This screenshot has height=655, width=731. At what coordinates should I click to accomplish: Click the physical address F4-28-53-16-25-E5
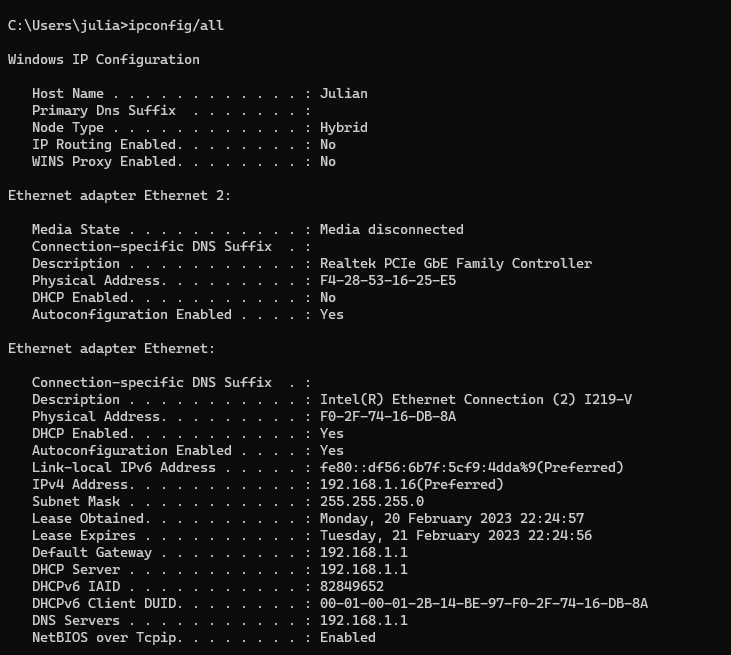tap(387, 280)
